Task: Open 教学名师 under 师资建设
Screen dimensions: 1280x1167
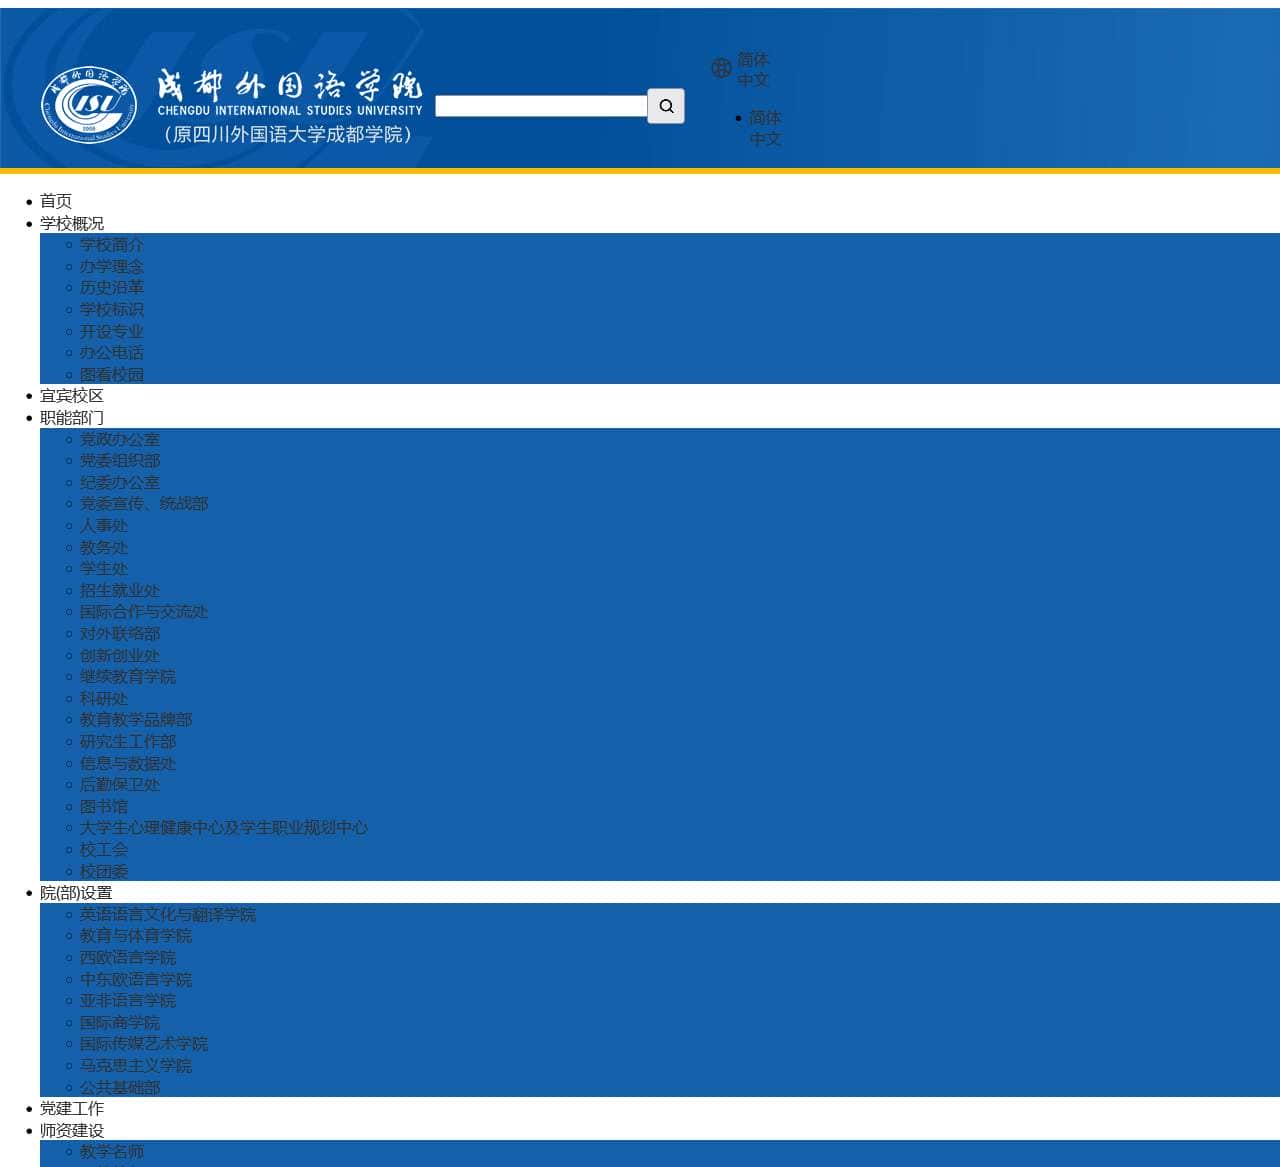Action: [x=112, y=1152]
